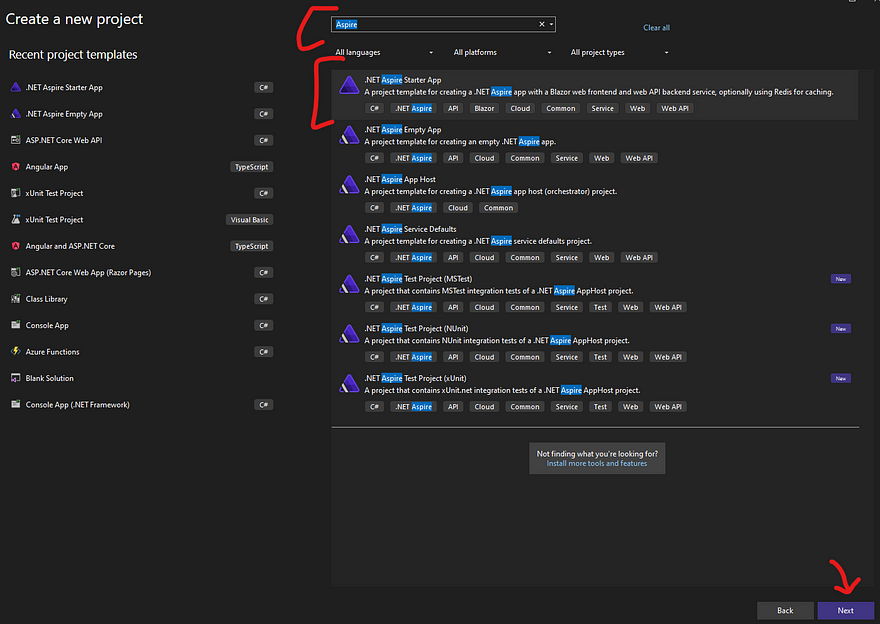The image size is (880, 624).
Task: Click the TypeScript tag on Angular App
Action: pos(251,167)
